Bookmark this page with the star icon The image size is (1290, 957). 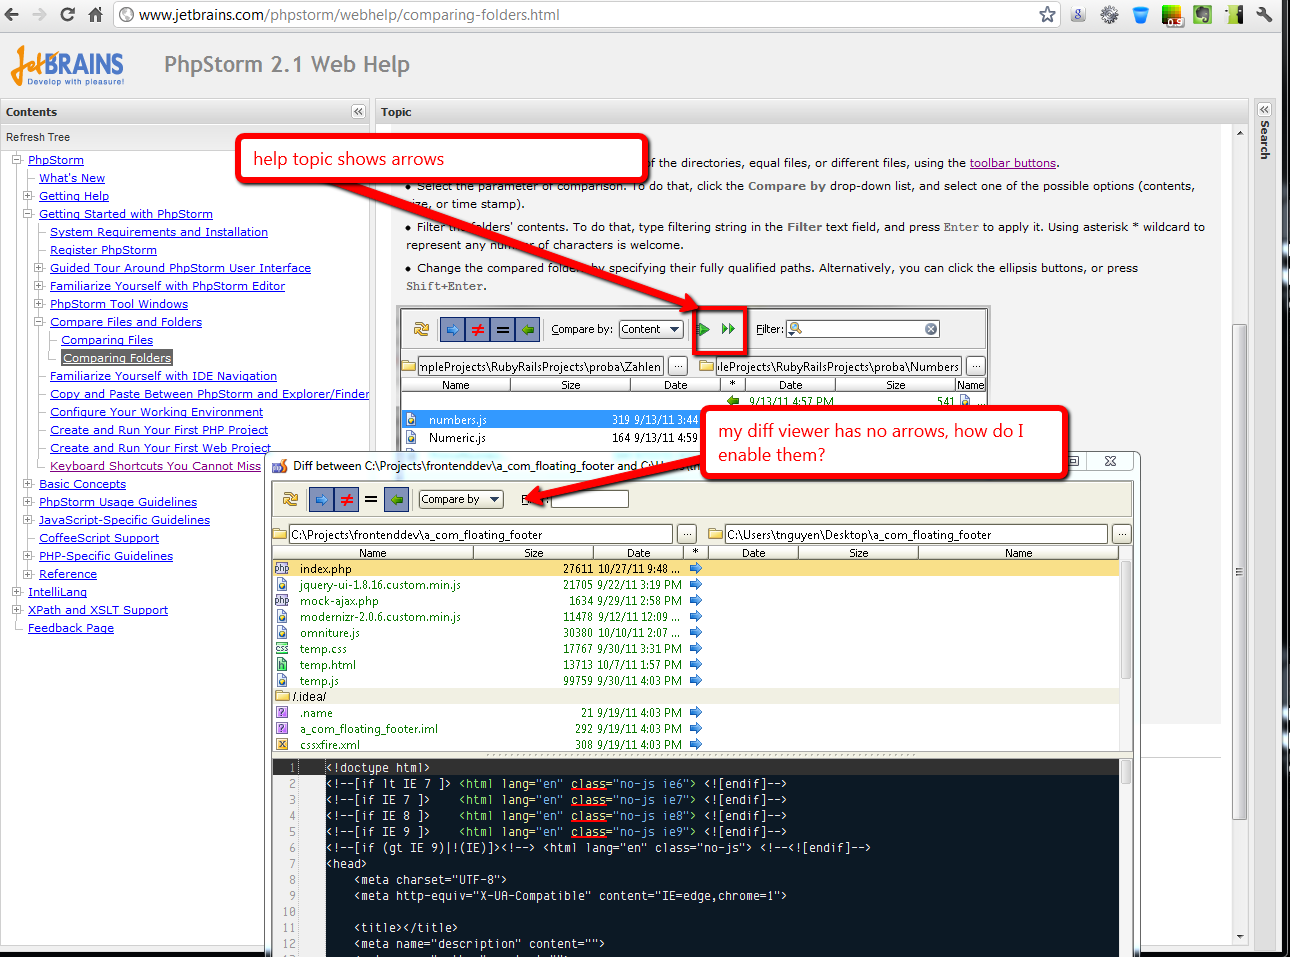pos(1047,14)
